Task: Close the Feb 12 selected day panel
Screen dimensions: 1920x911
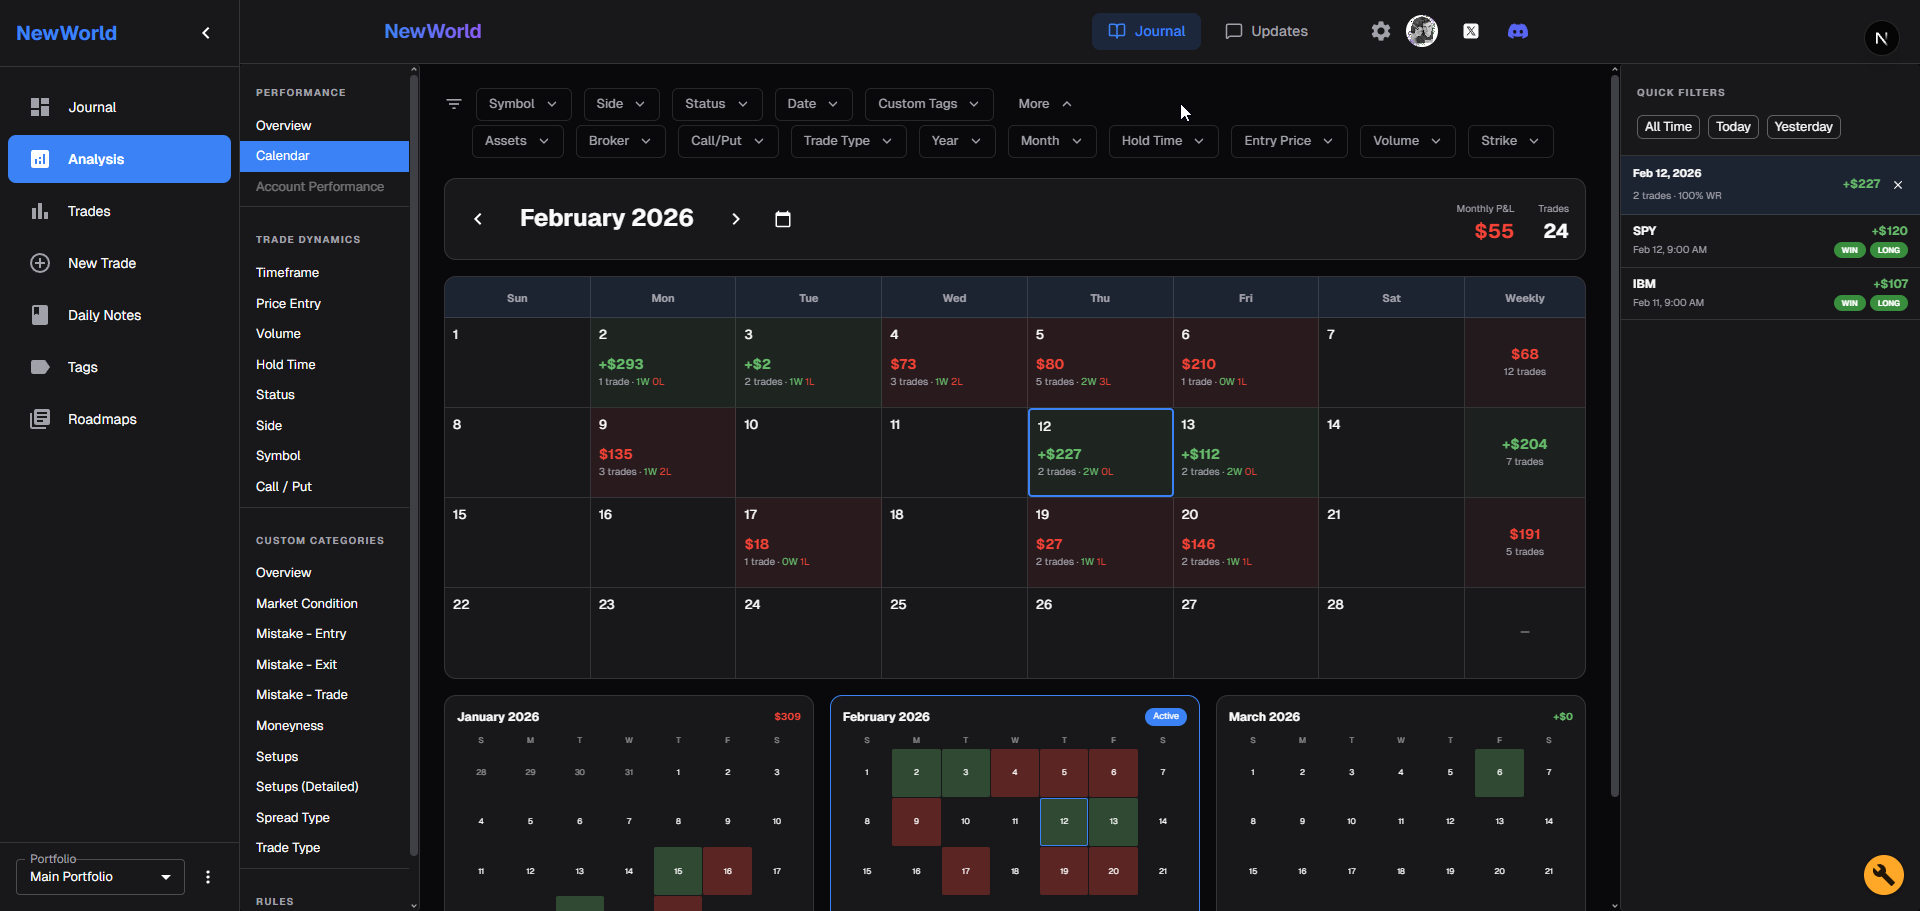Action: [1897, 185]
